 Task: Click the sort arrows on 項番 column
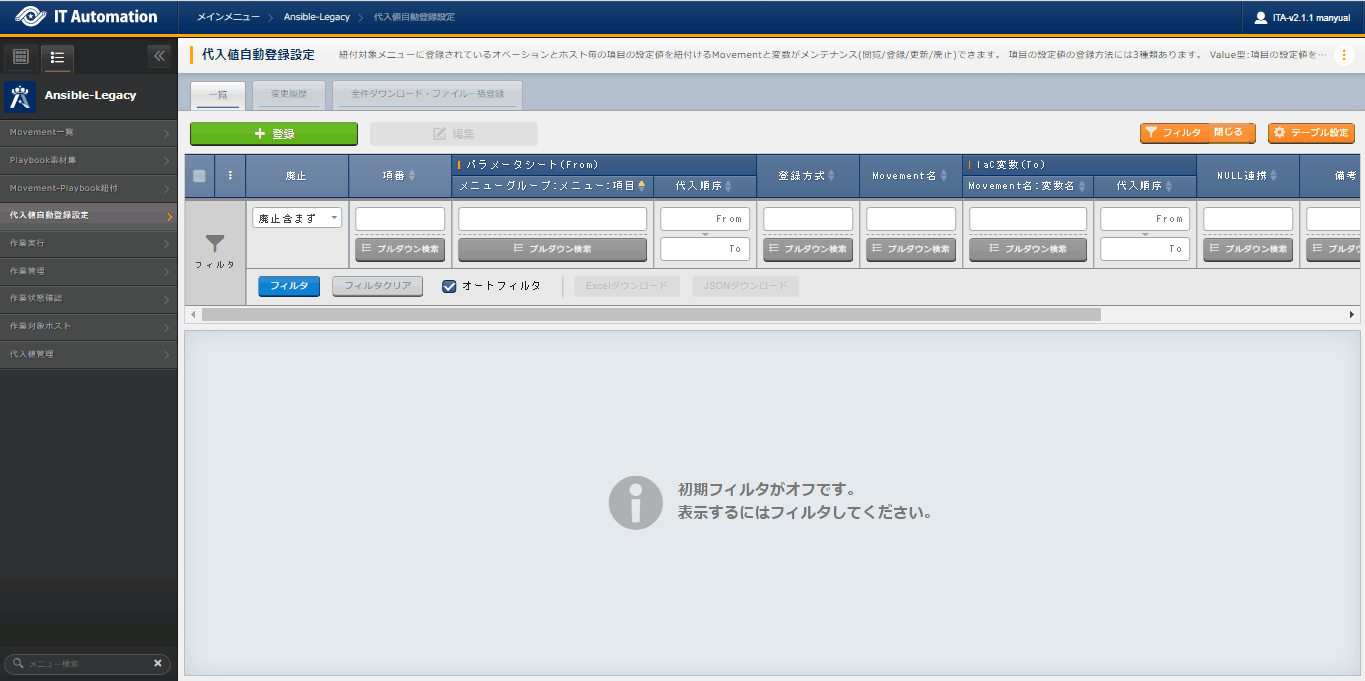pos(412,176)
